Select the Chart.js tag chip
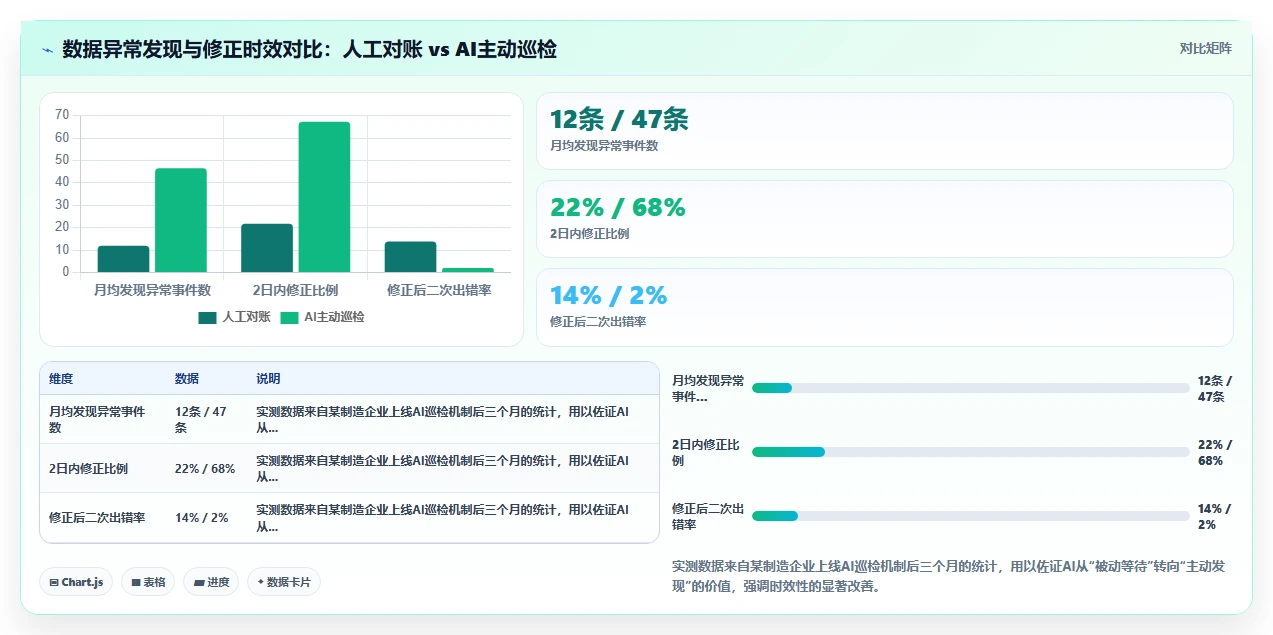 pyautogui.click(x=76, y=582)
